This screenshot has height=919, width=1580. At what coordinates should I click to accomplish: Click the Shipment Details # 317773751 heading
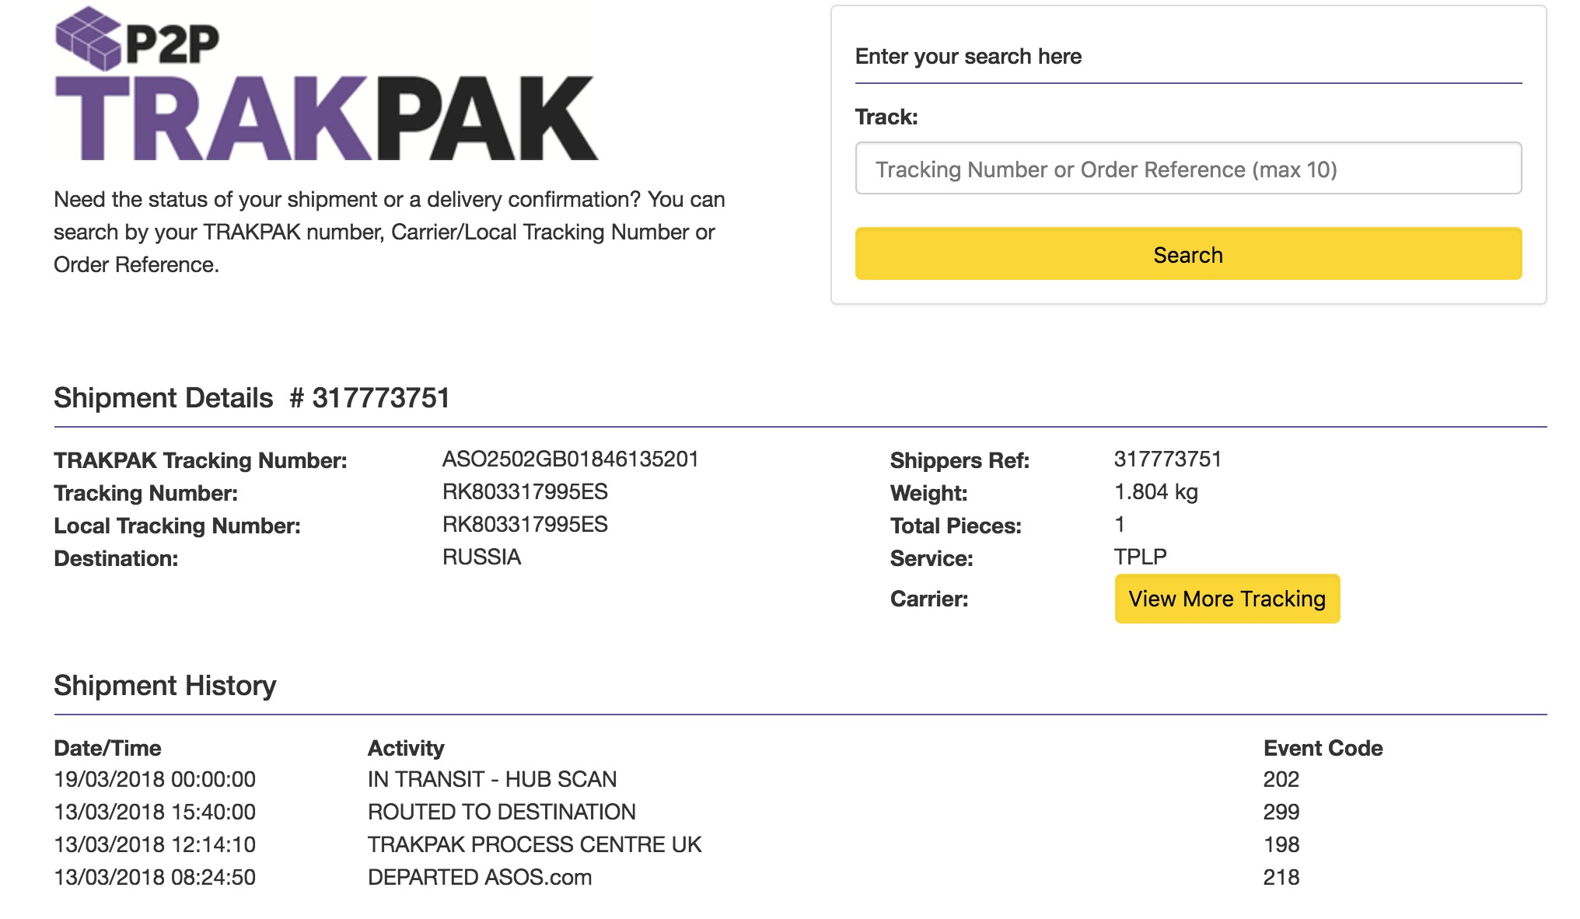click(252, 398)
